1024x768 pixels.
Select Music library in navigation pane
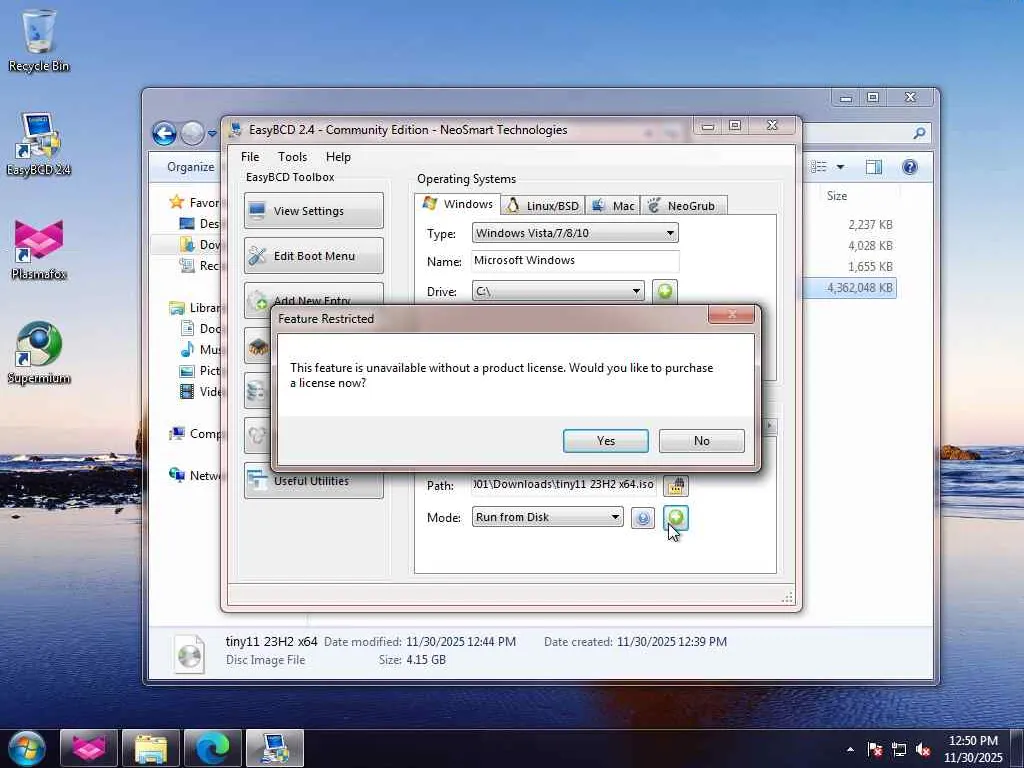[x=201, y=349]
